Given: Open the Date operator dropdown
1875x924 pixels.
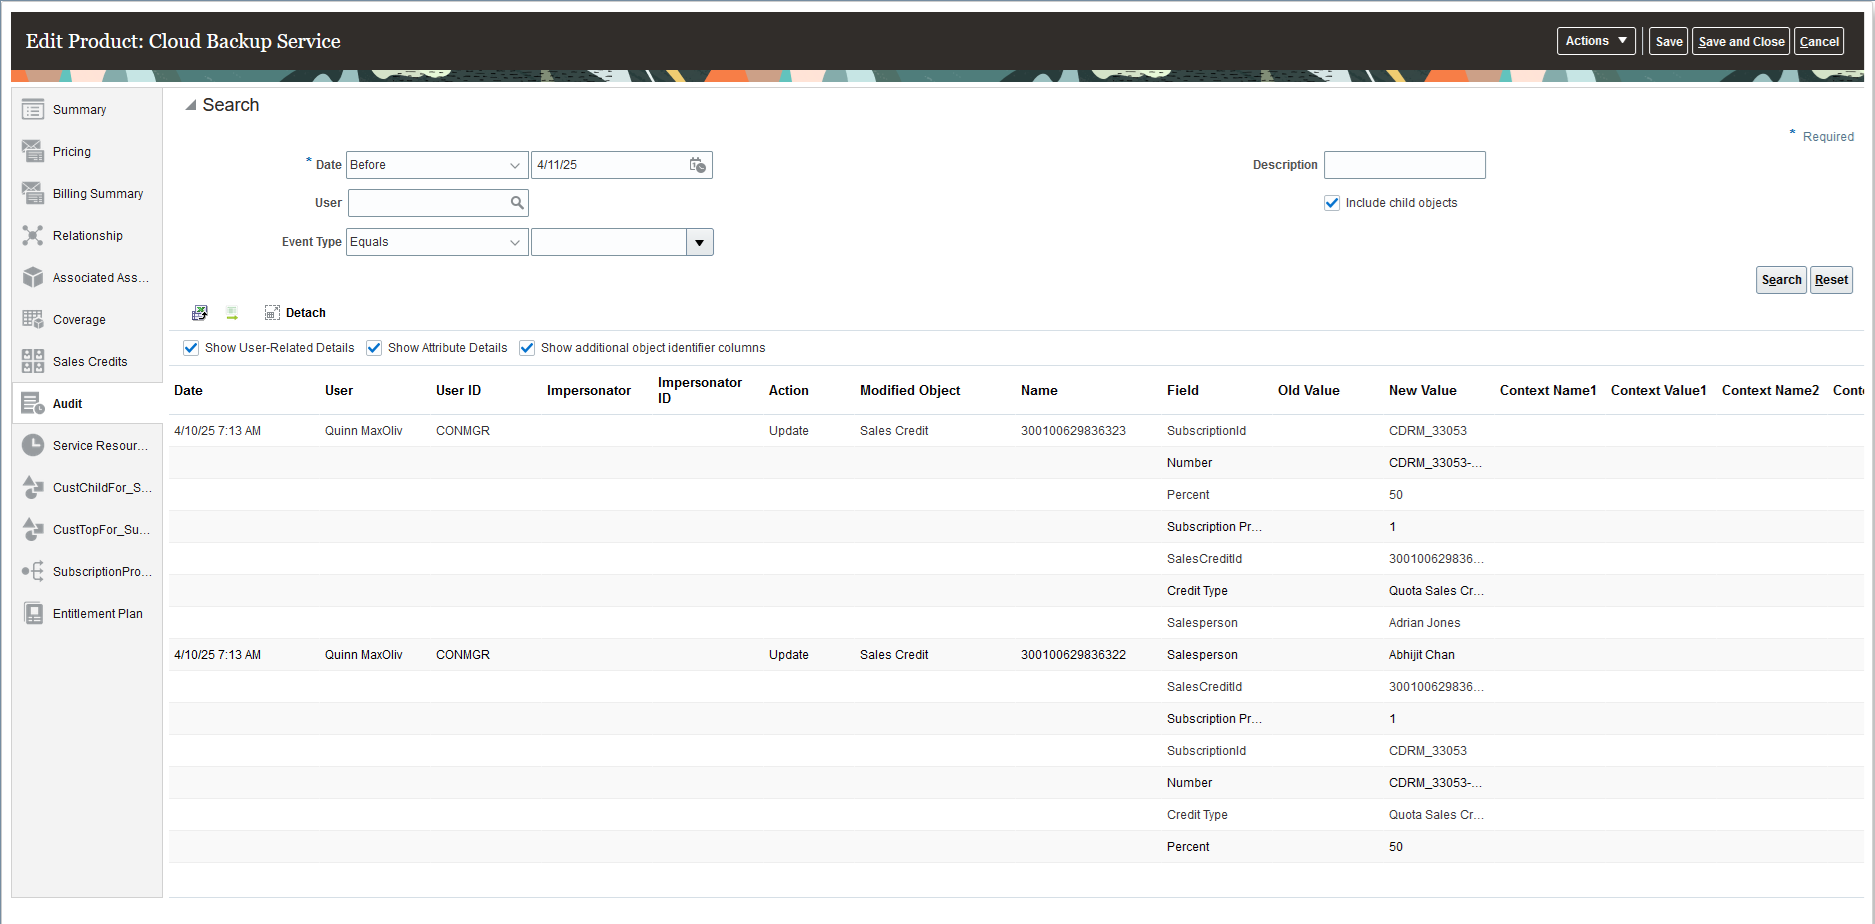Looking at the screenshot, I should [x=437, y=165].
